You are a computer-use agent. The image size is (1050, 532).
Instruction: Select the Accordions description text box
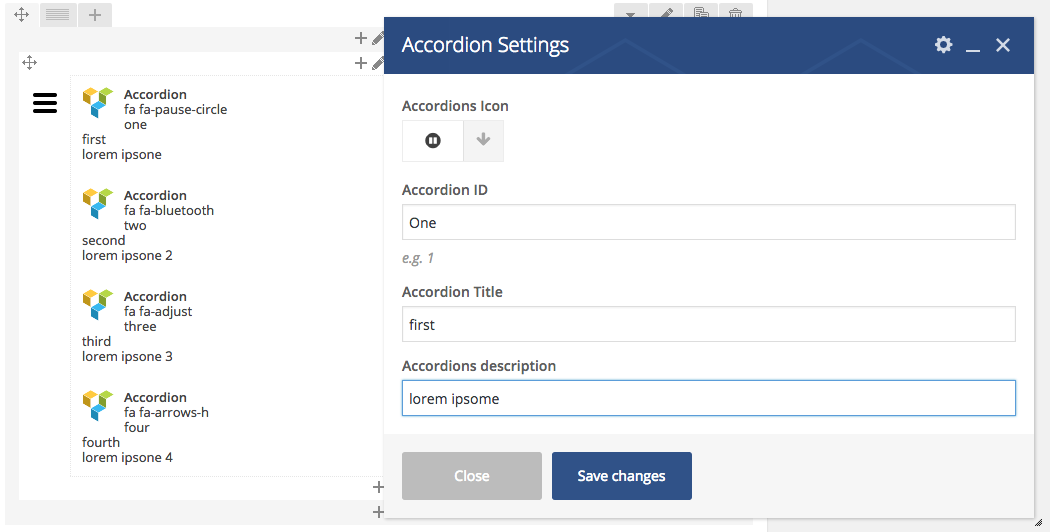708,398
